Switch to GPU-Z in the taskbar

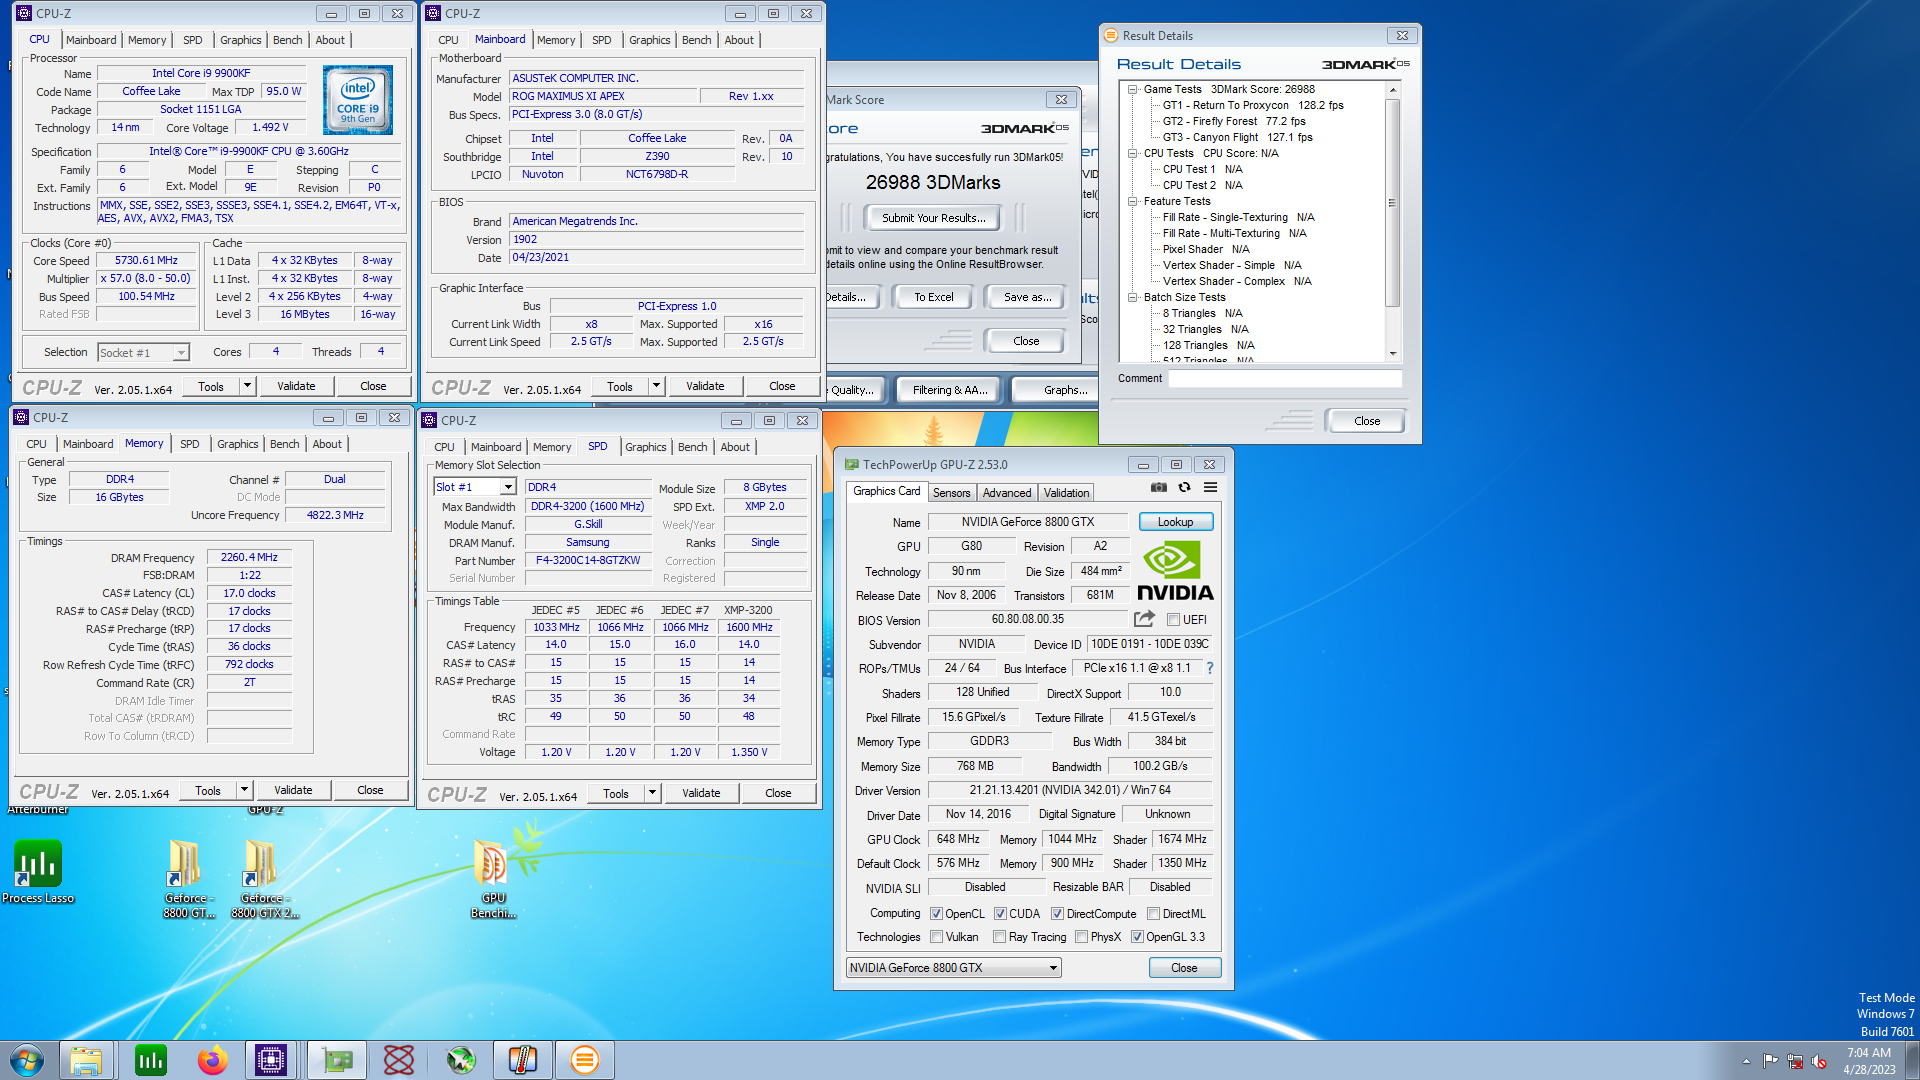[338, 1060]
